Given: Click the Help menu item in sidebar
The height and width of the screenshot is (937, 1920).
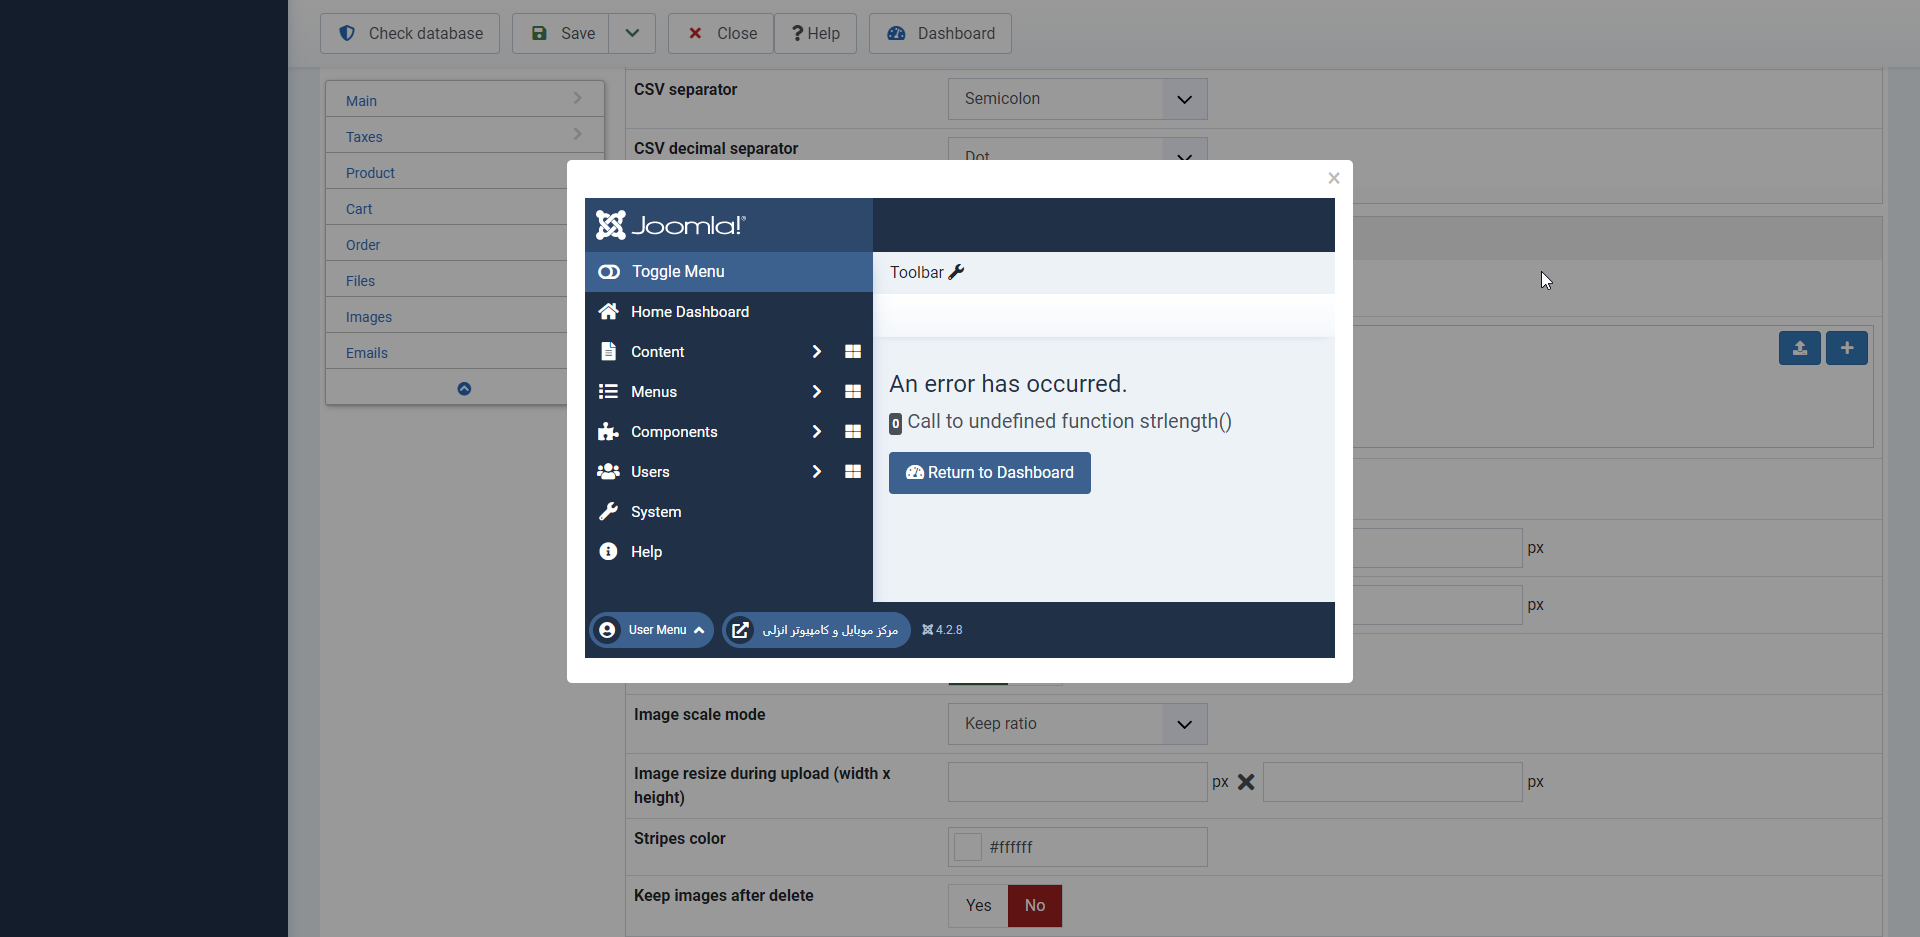Looking at the screenshot, I should point(729,552).
